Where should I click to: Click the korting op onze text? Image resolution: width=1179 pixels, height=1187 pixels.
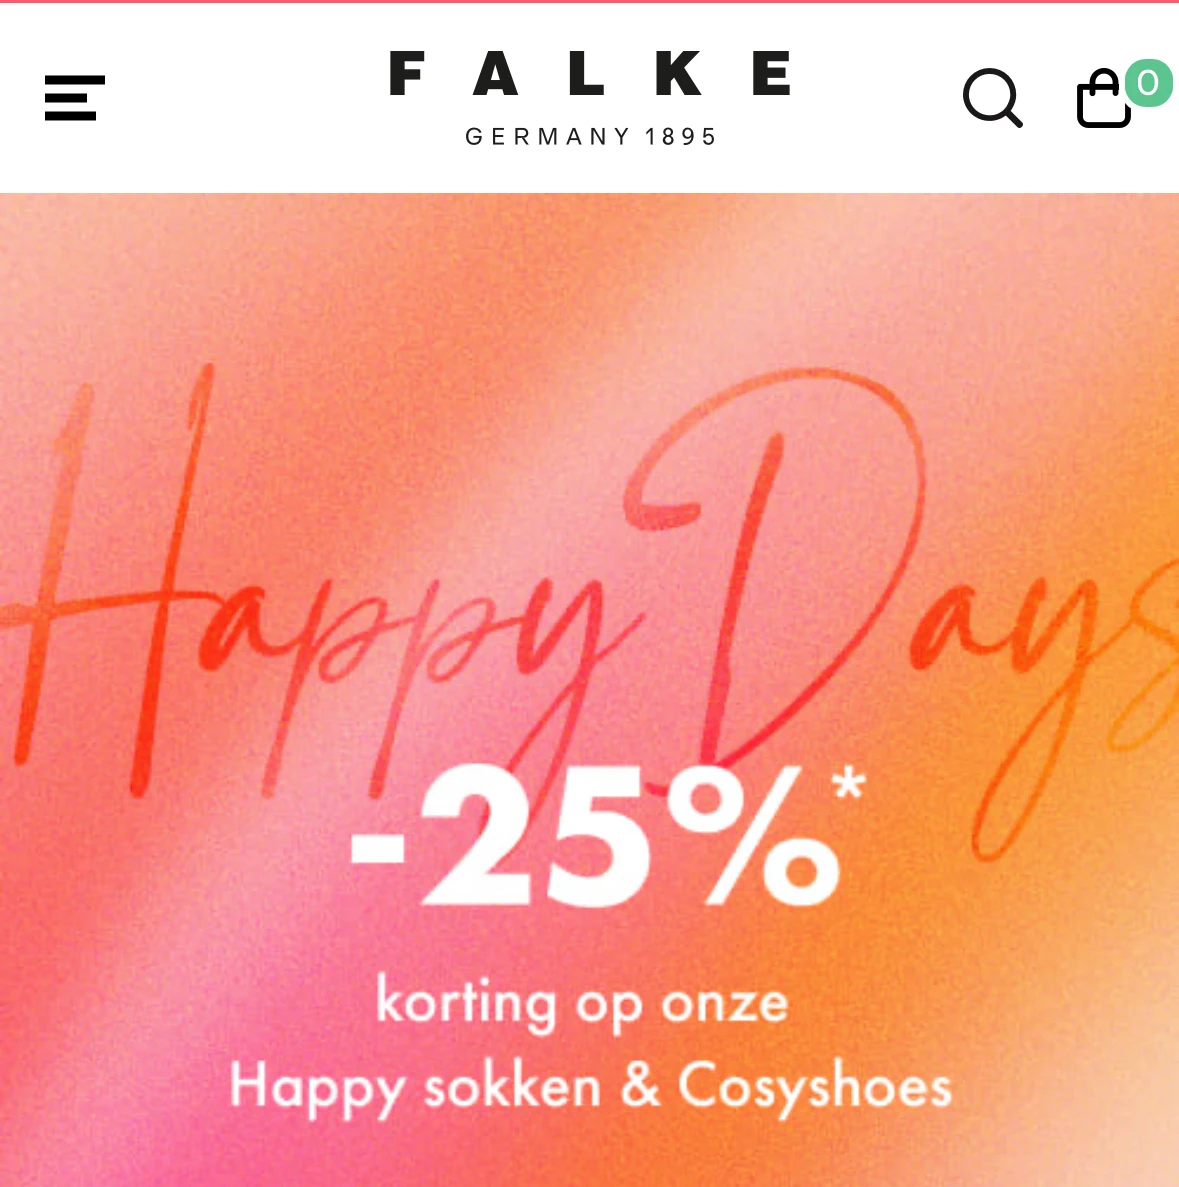[x=581, y=1002]
